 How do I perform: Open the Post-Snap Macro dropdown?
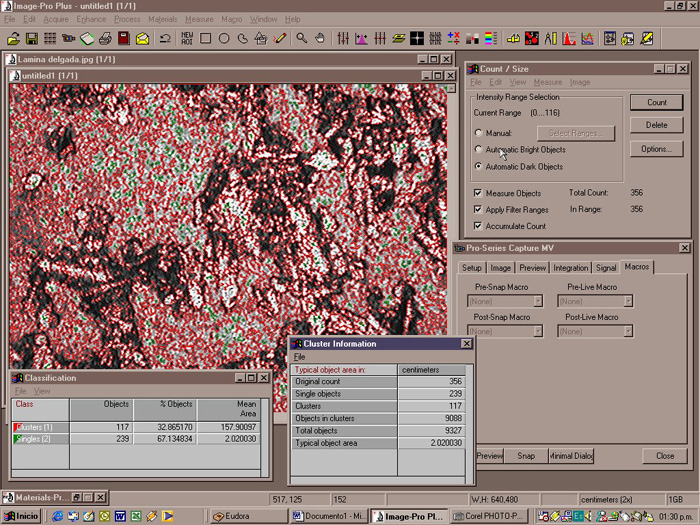(538, 331)
